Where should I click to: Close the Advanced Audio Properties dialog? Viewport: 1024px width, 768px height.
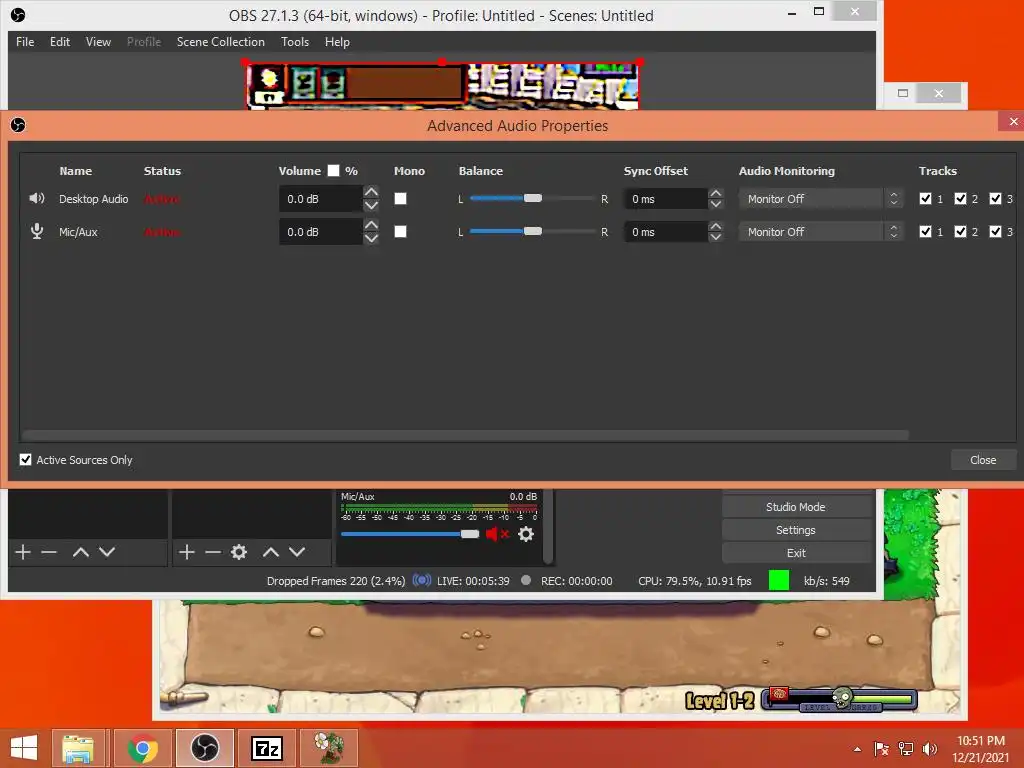[x=982, y=460]
